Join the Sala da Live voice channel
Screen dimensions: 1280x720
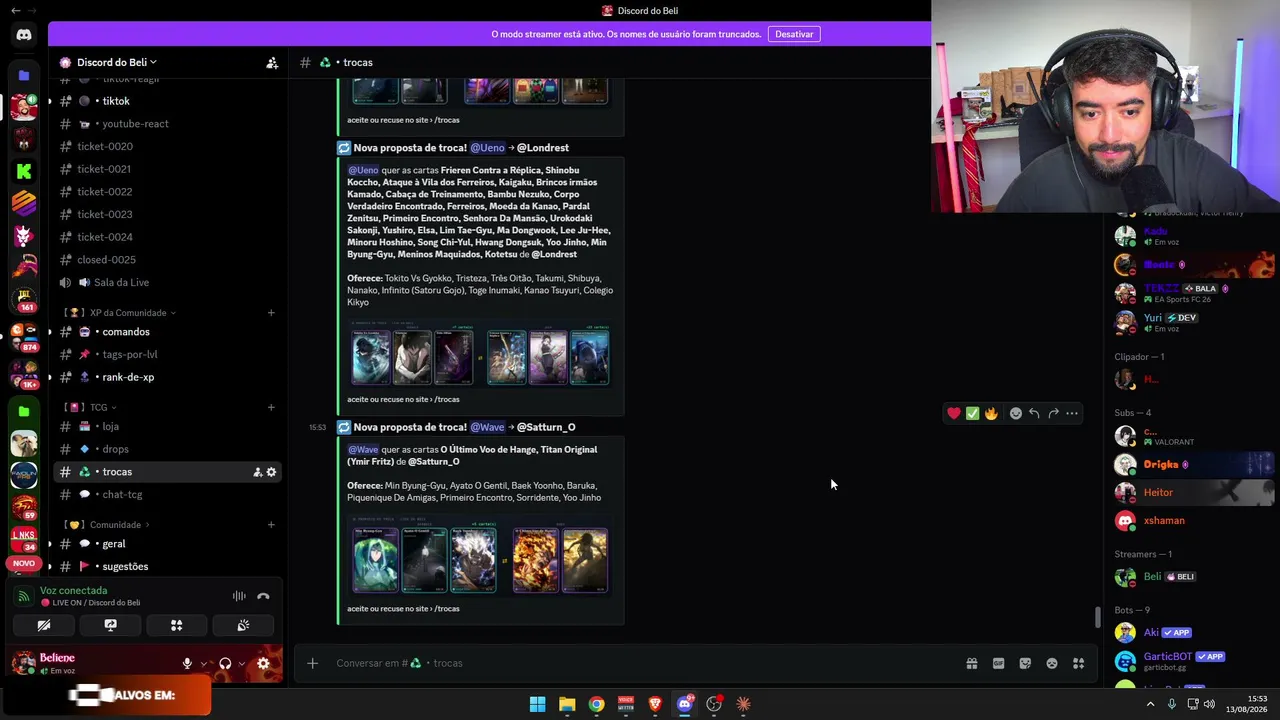[x=167, y=283]
